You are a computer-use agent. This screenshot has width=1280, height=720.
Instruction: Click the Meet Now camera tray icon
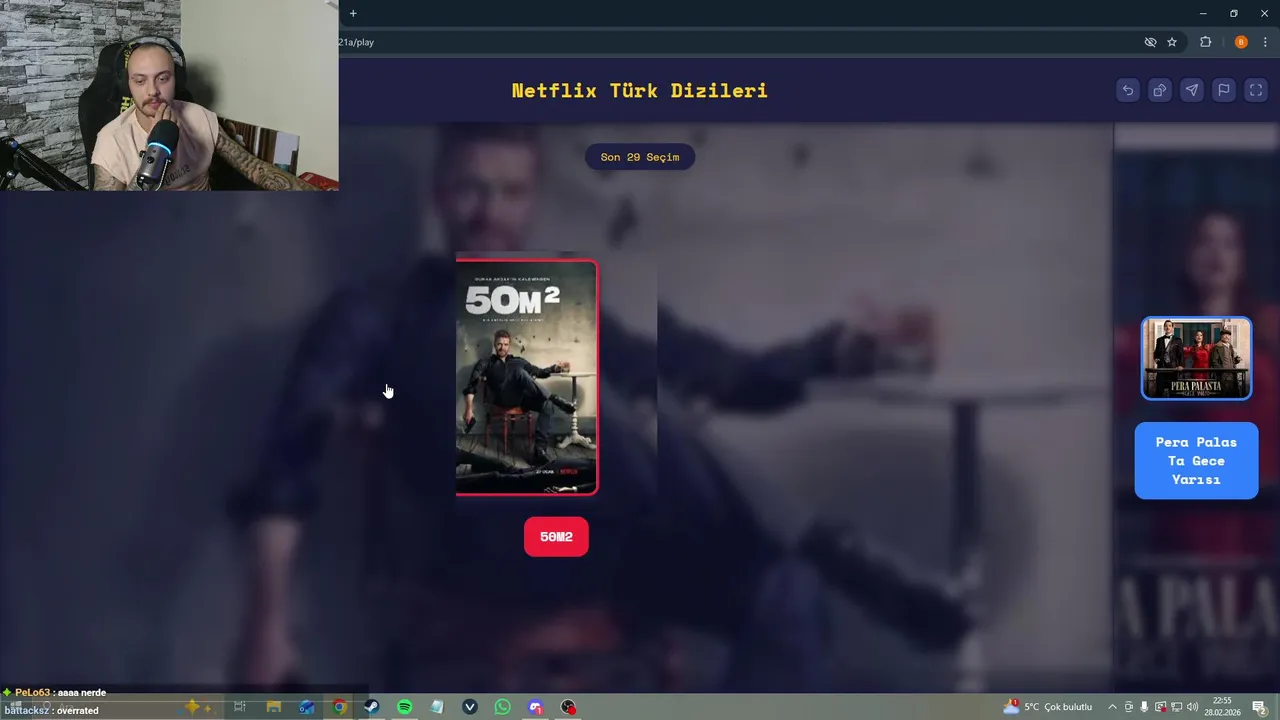coord(1129,707)
